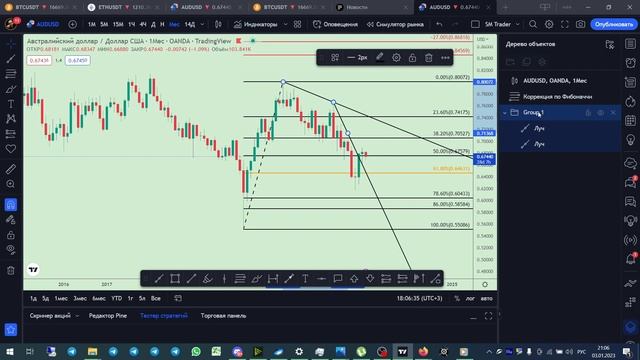Activate the zoom in tool on left toolbar

coord(11,184)
